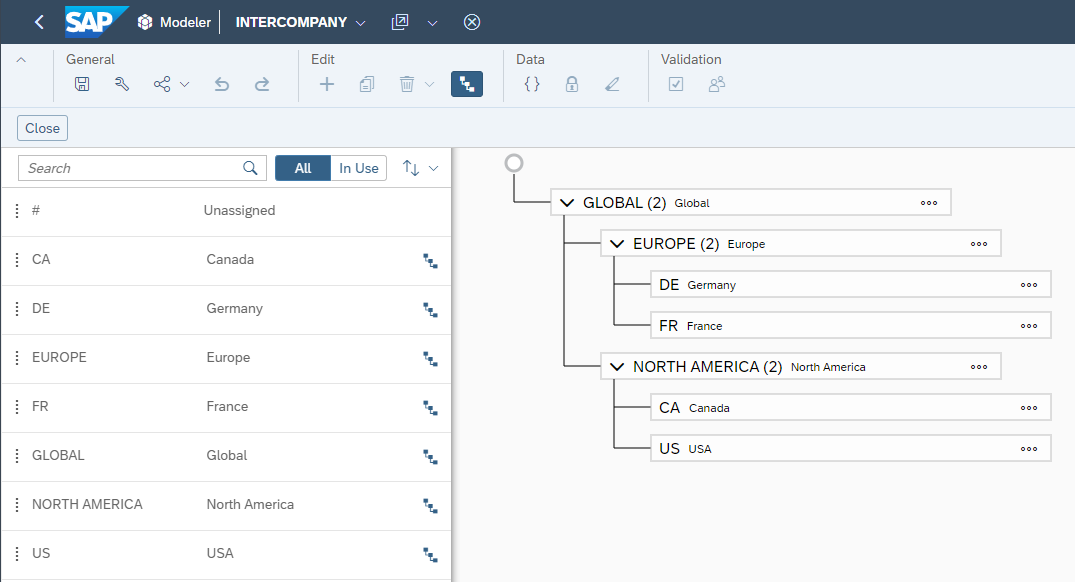Image resolution: width=1075 pixels, height=582 pixels.
Task: Click the magnifier search icon
Action: click(x=250, y=168)
